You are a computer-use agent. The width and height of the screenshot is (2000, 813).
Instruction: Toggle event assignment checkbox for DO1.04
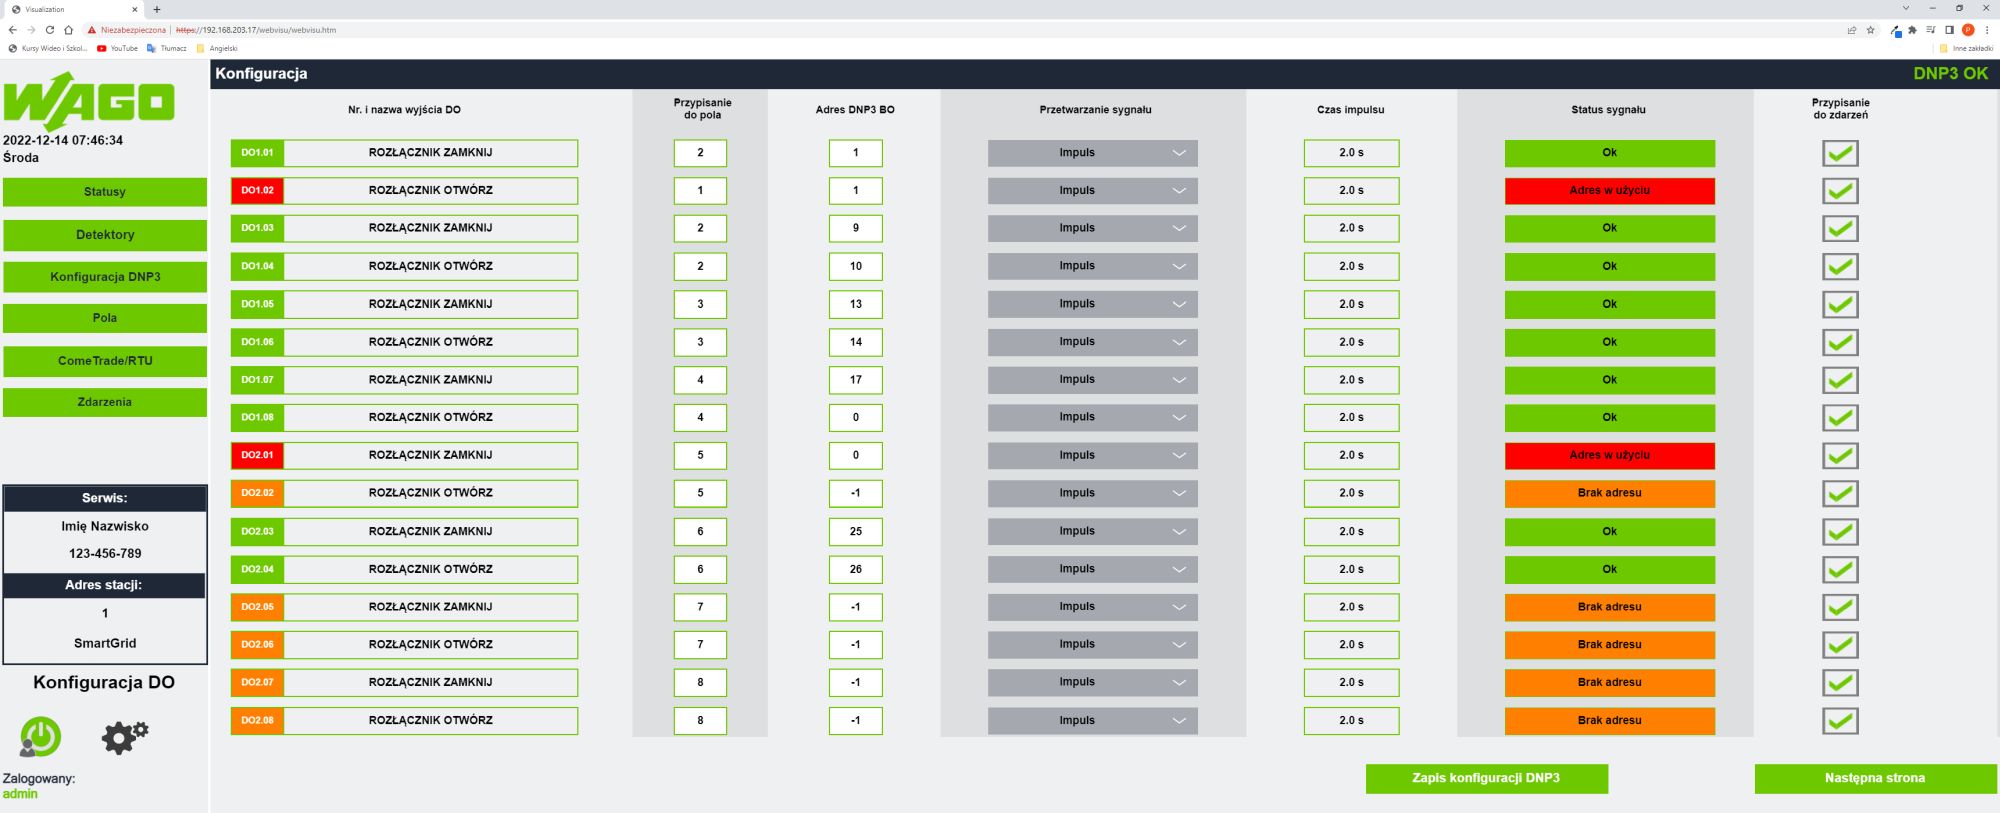click(1840, 267)
